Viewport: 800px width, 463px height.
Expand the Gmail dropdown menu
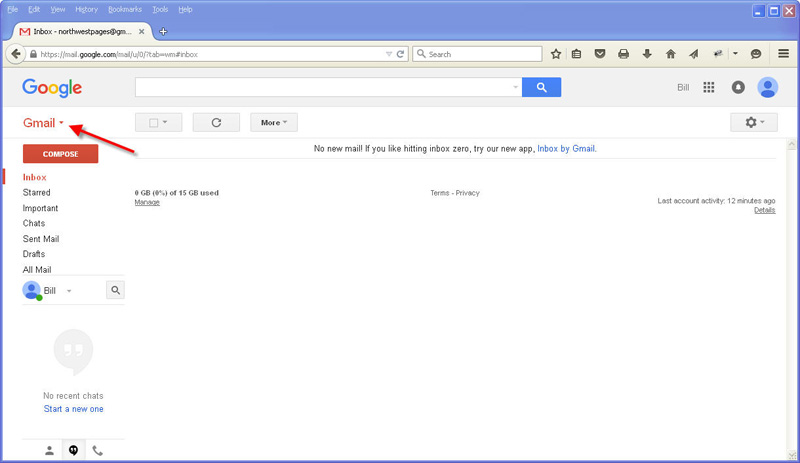tap(61, 123)
